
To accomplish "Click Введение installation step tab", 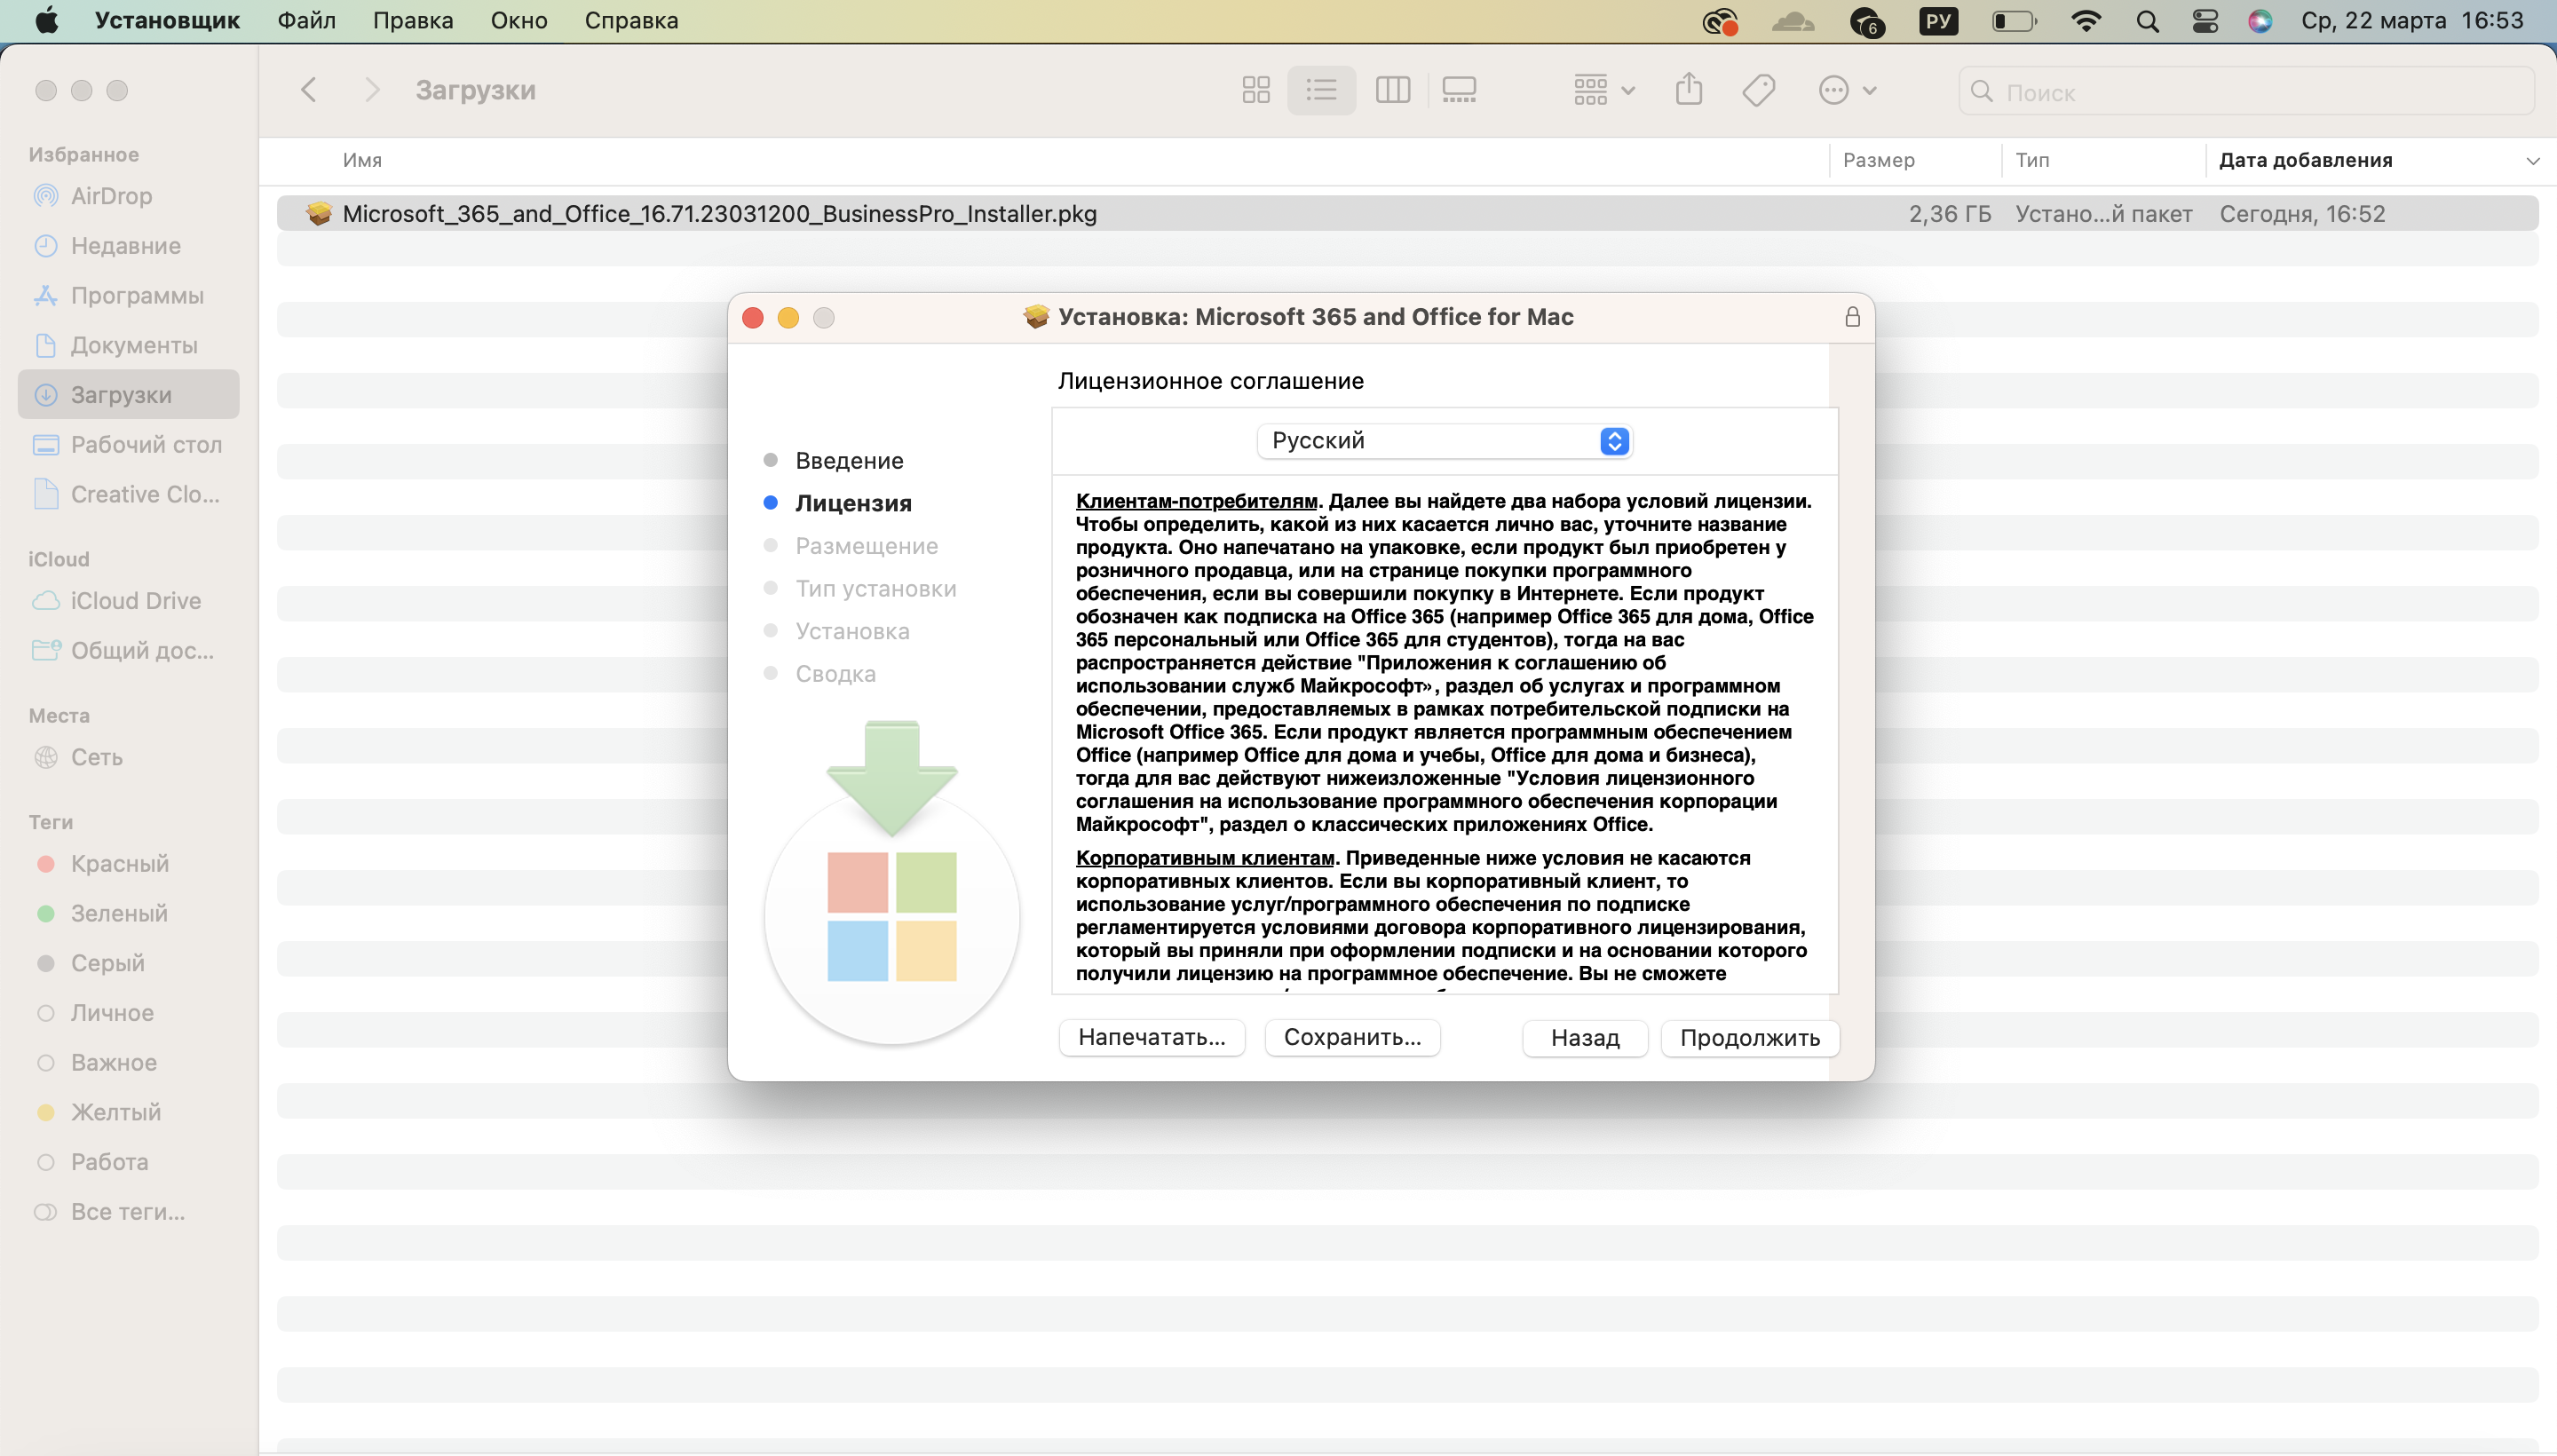I will point(850,460).
